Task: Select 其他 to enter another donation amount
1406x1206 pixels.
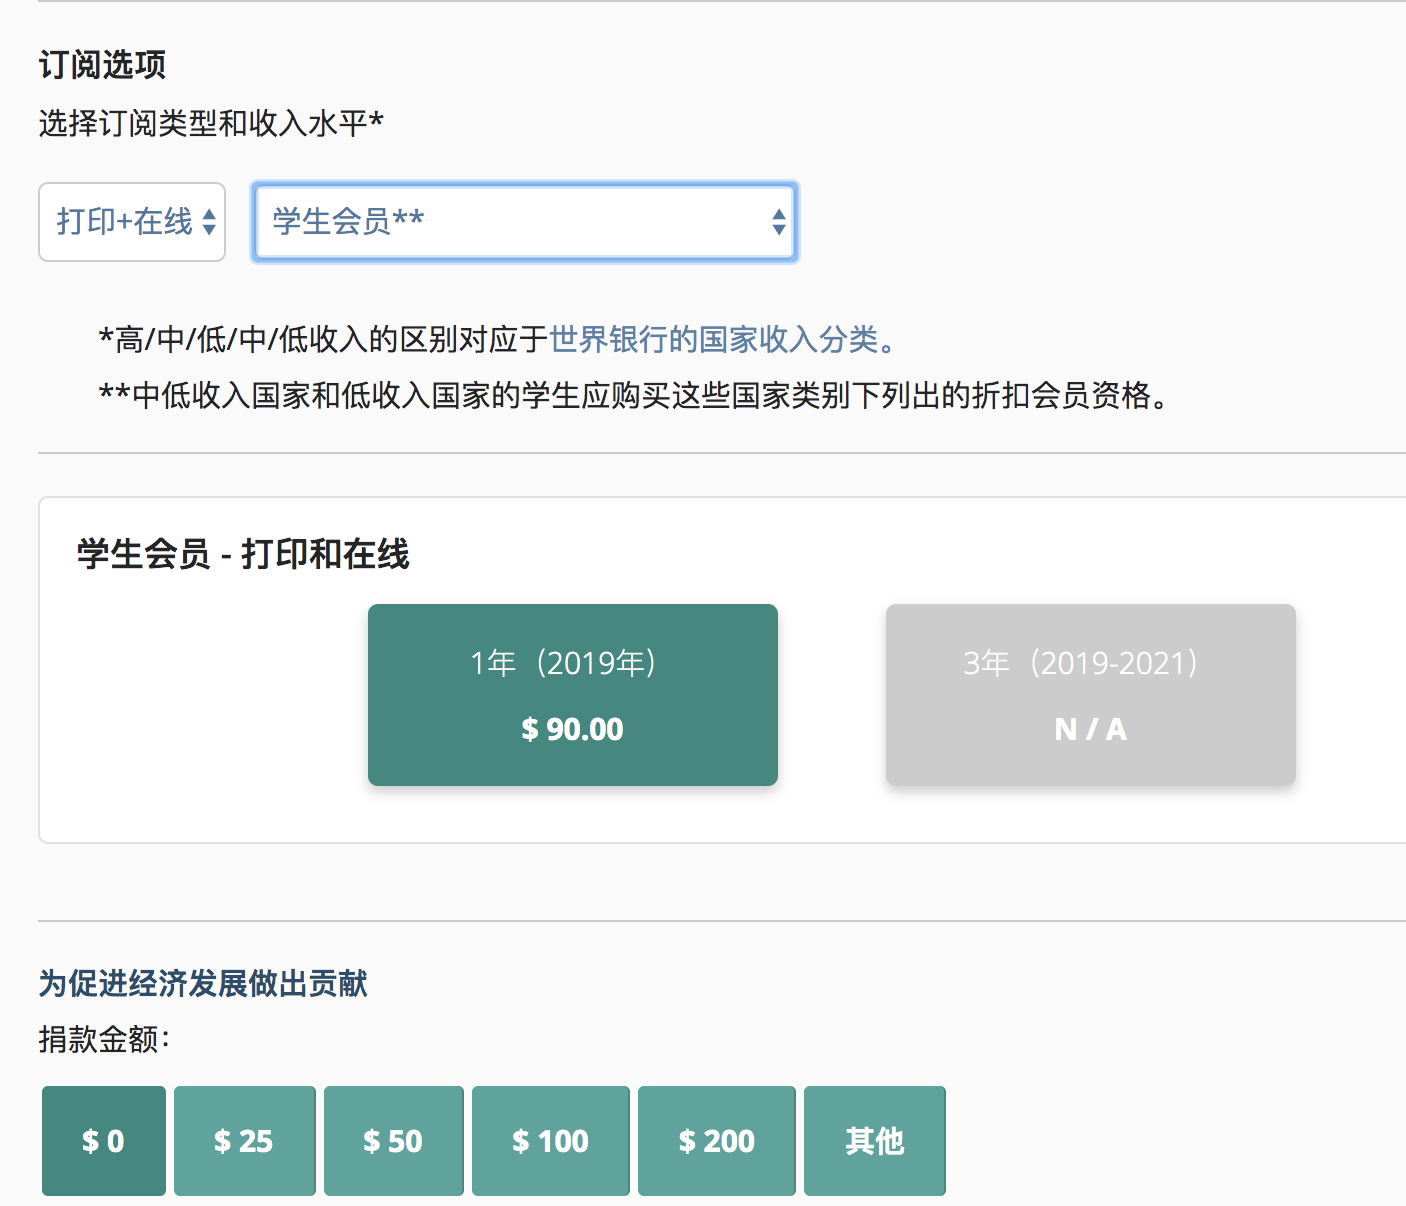Action: click(x=874, y=1141)
